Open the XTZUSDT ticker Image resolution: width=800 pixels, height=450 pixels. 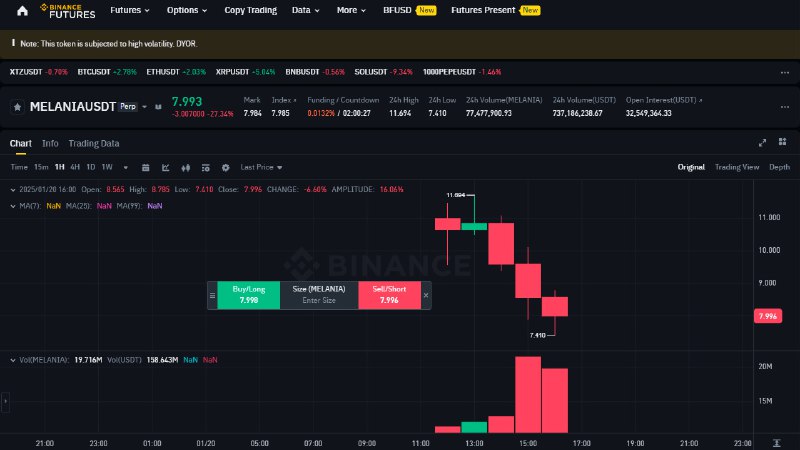pyautogui.click(x=39, y=72)
